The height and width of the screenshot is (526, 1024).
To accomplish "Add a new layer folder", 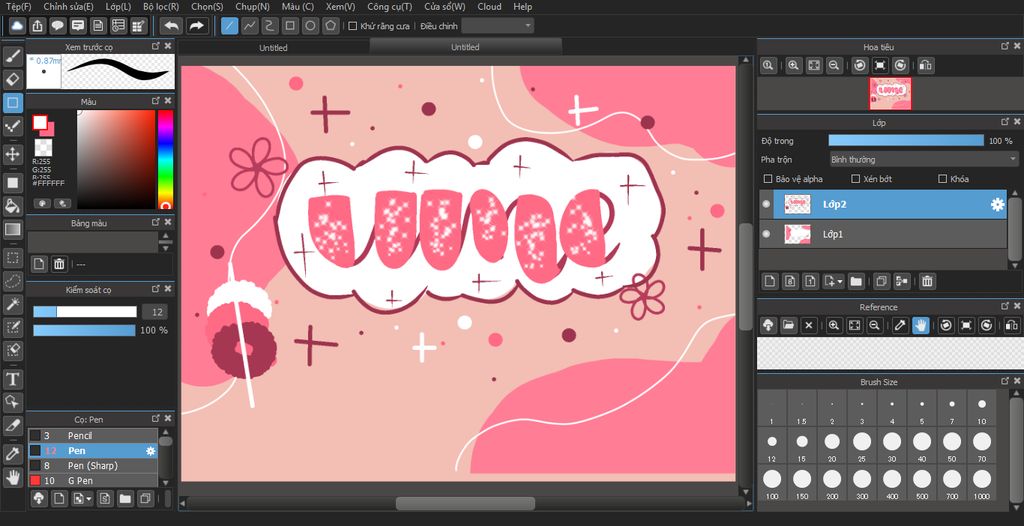I will click(856, 282).
